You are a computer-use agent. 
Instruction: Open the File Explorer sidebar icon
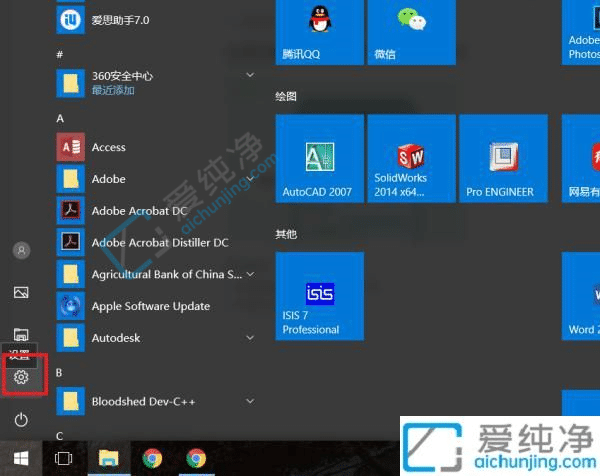21,334
